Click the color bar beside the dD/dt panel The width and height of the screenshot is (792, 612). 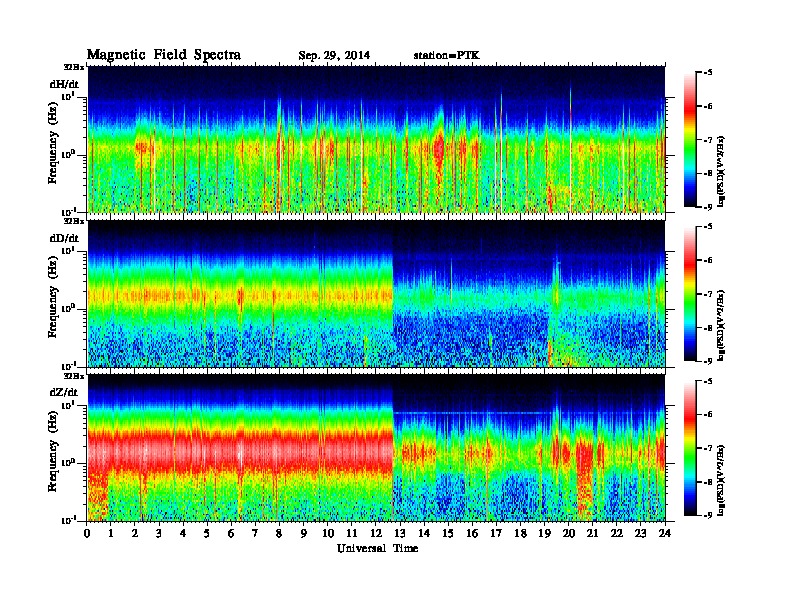click(690, 294)
